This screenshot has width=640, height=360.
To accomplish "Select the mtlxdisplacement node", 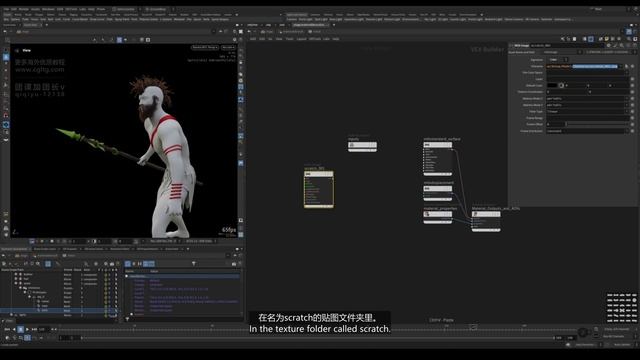I will click(438, 193).
